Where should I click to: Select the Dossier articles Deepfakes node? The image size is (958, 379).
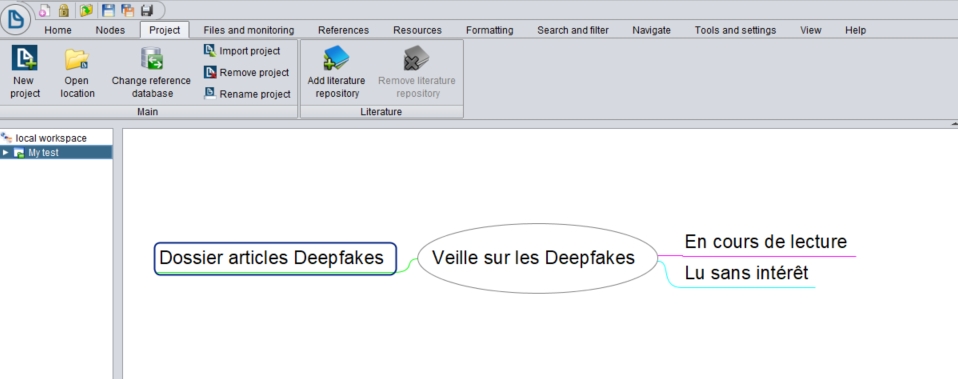pos(276,259)
